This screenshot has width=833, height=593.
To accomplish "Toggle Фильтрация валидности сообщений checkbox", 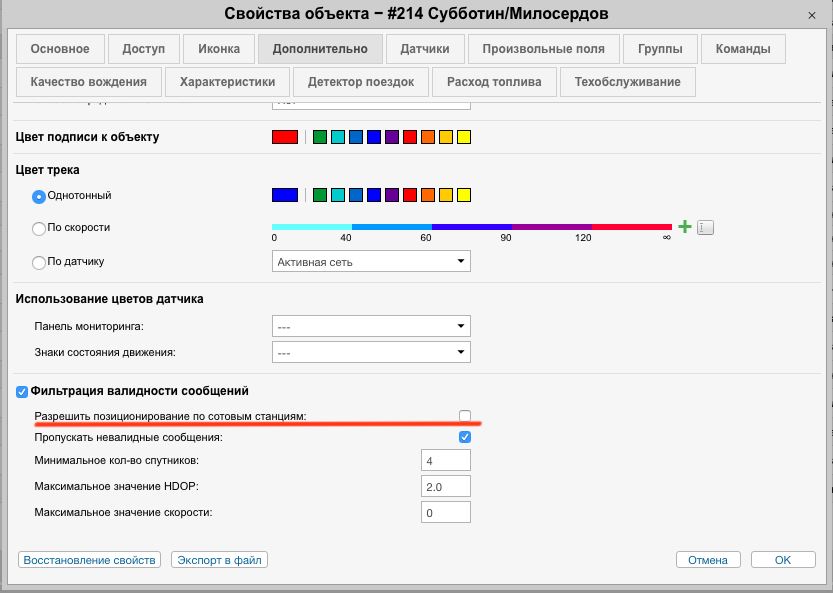I will (x=22, y=391).
